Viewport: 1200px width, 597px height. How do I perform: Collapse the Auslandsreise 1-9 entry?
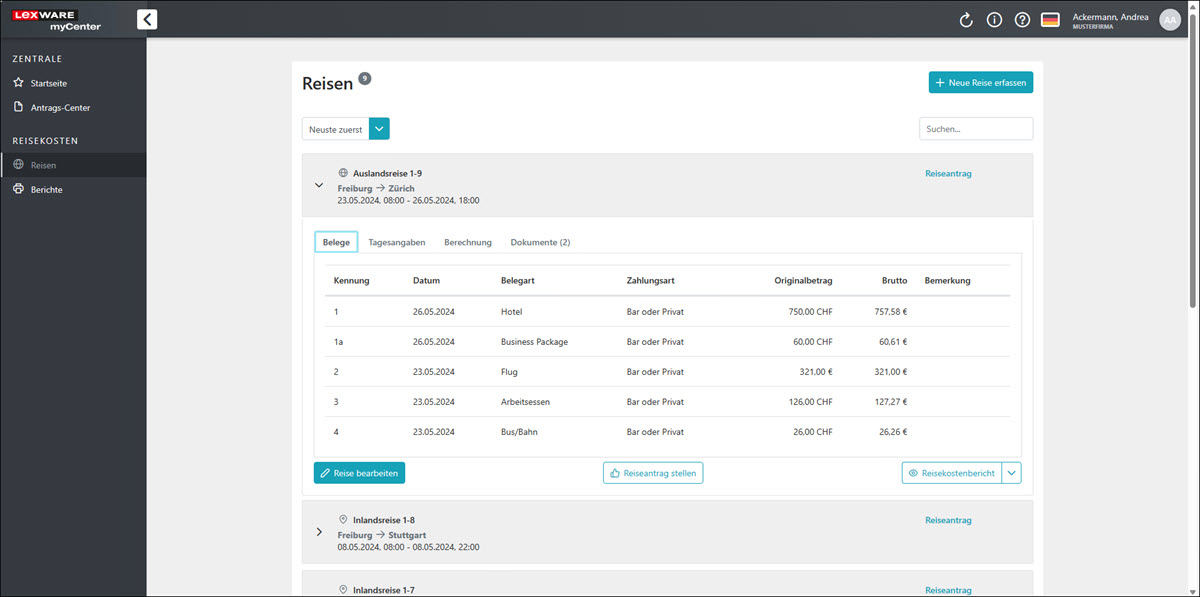pyautogui.click(x=319, y=185)
